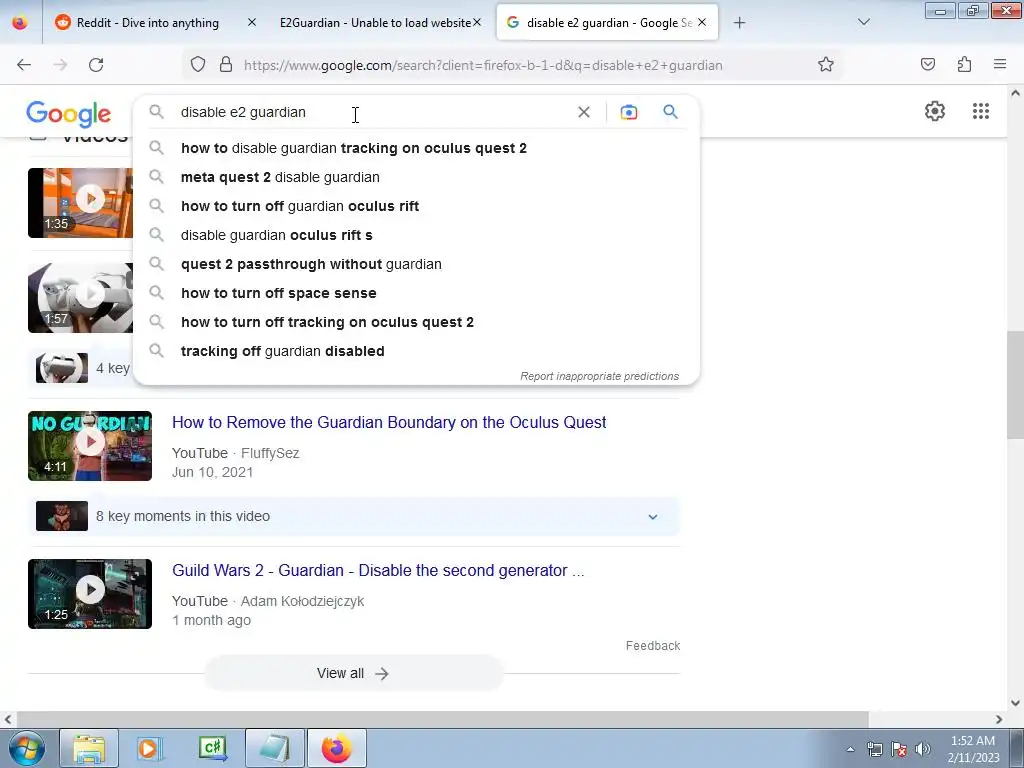Viewport: 1024px width, 768px height.
Task: Open the C# taskbar application
Action: coord(213,748)
